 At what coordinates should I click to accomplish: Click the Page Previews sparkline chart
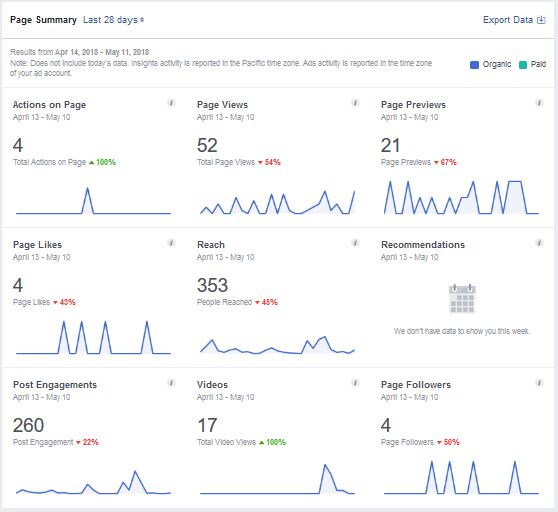[462, 197]
